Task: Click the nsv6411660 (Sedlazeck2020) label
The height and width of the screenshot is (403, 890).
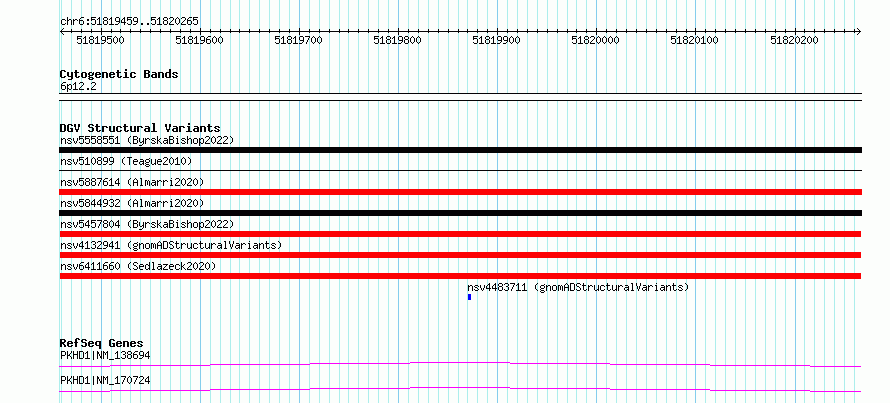Action: tap(138, 266)
